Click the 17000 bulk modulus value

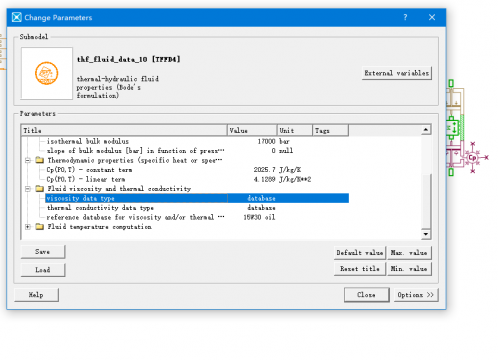point(266,141)
